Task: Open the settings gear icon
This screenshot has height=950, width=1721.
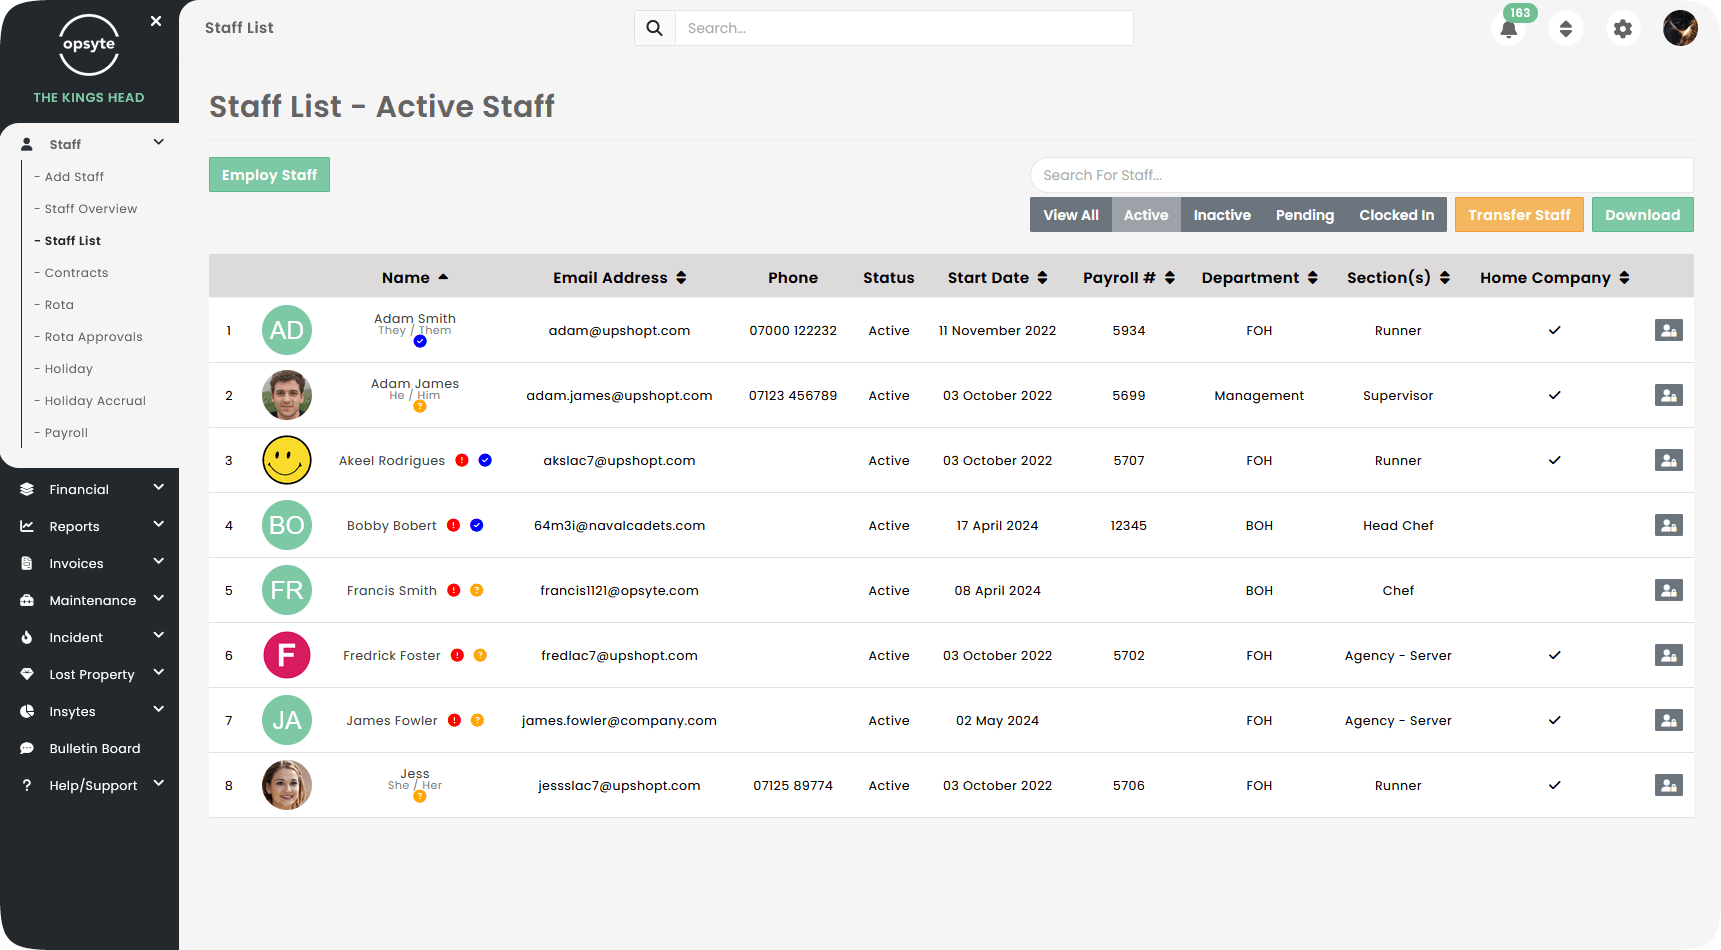Action: click(x=1623, y=28)
